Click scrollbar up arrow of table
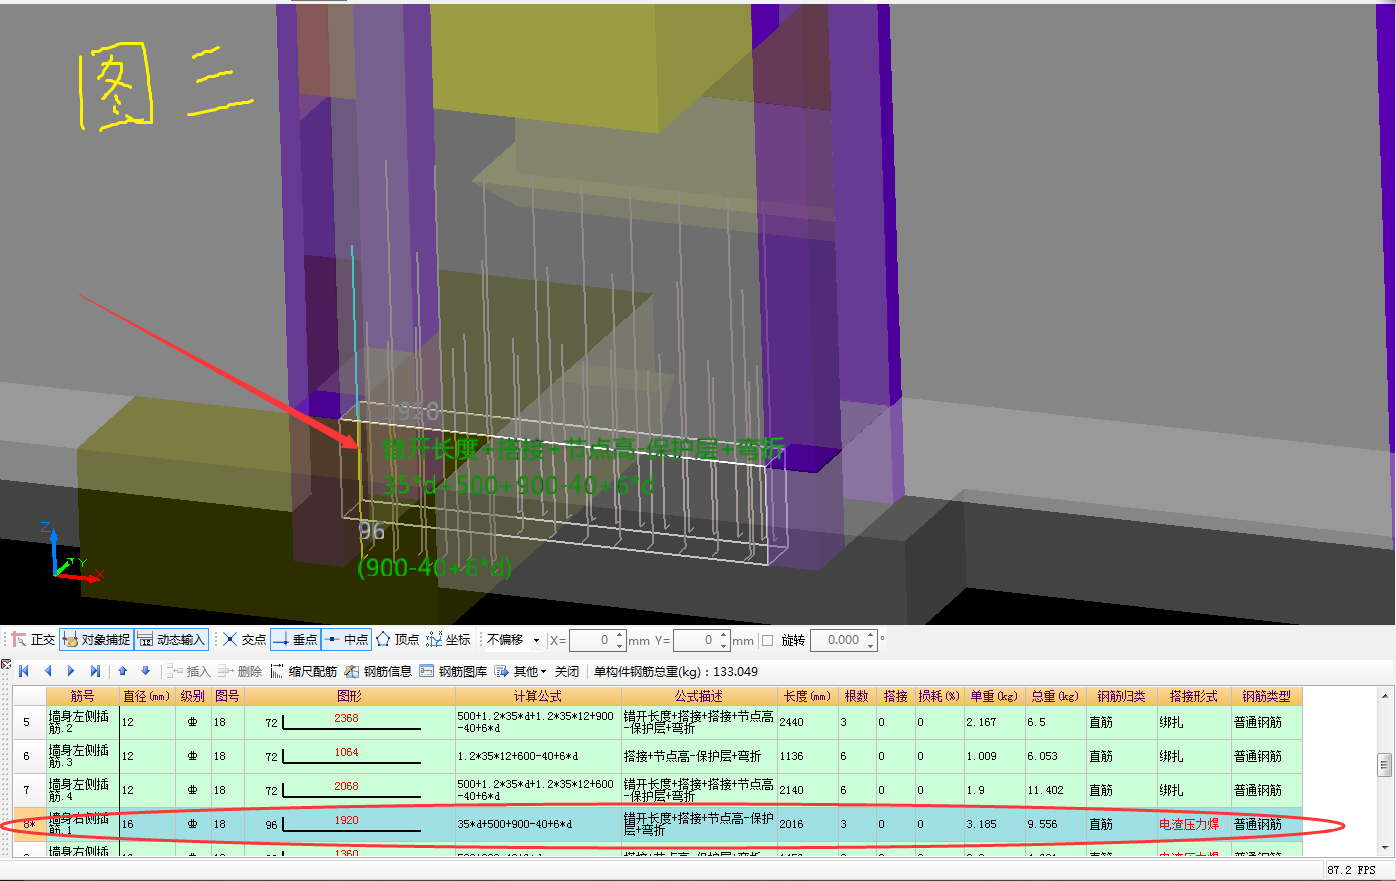Screen dimensions: 1396x881 (x=1384, y=696)
